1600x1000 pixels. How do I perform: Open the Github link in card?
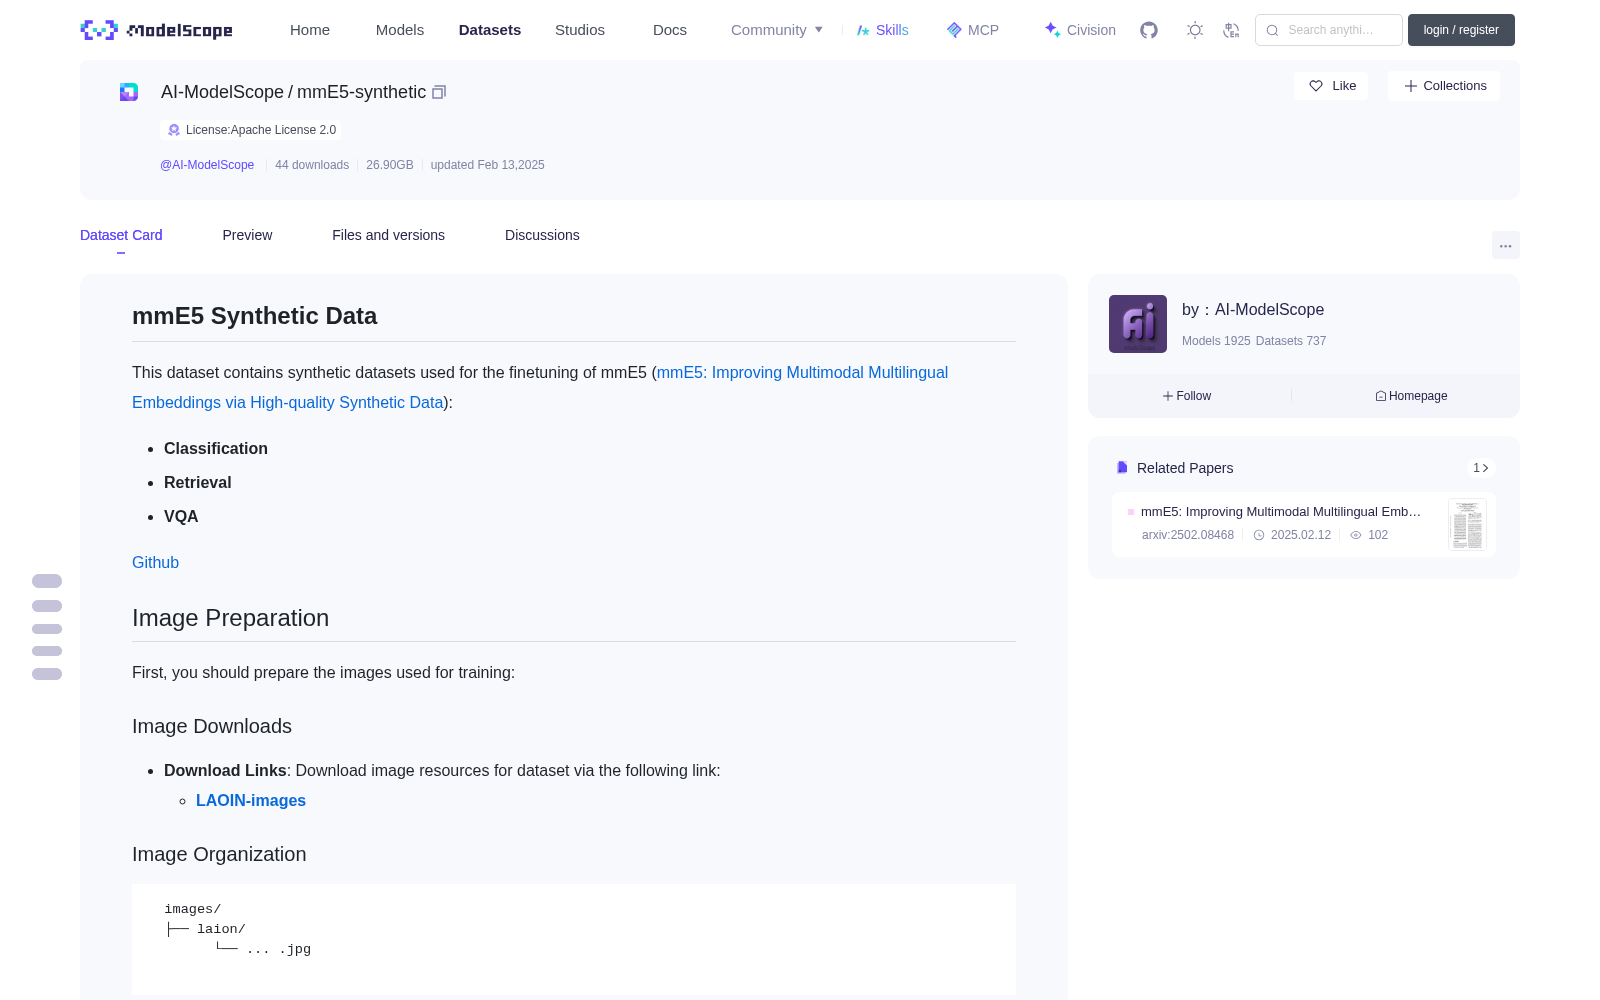point(155,562)
